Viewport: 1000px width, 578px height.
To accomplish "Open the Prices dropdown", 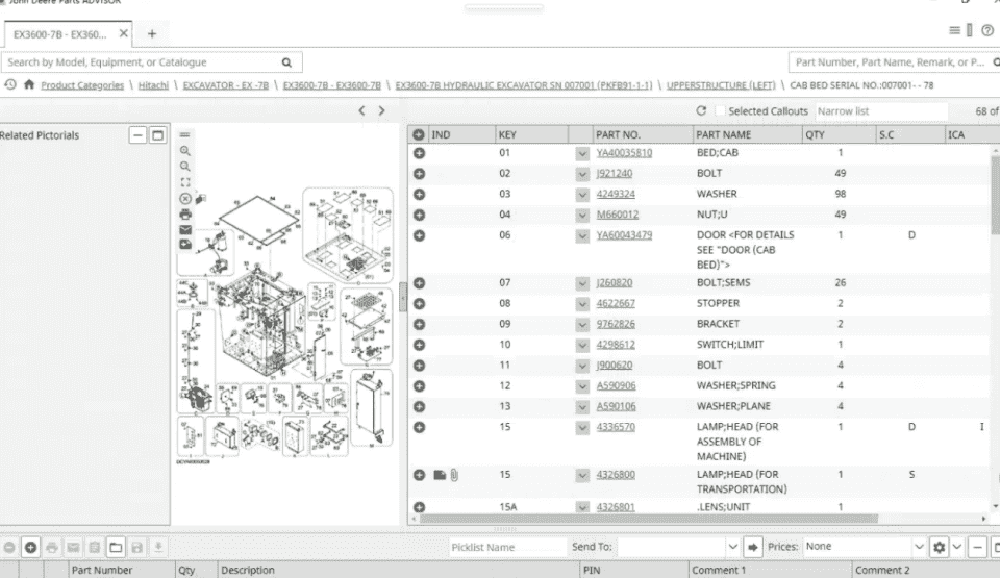I will [919, 547].
